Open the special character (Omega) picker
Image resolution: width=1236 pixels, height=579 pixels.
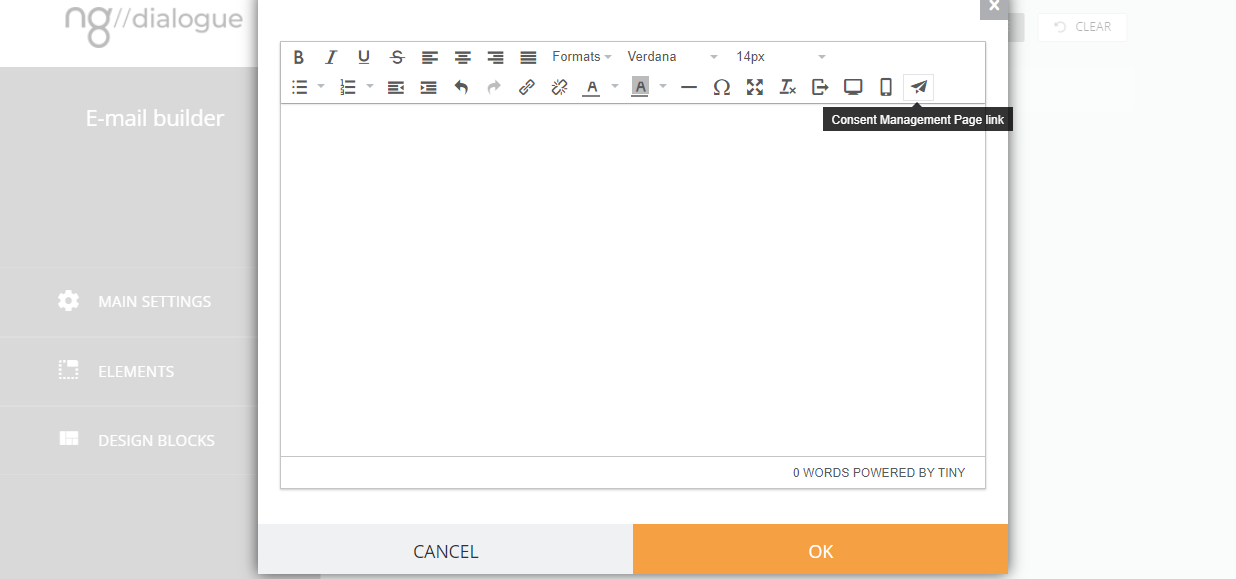click(x=721, y=87)
